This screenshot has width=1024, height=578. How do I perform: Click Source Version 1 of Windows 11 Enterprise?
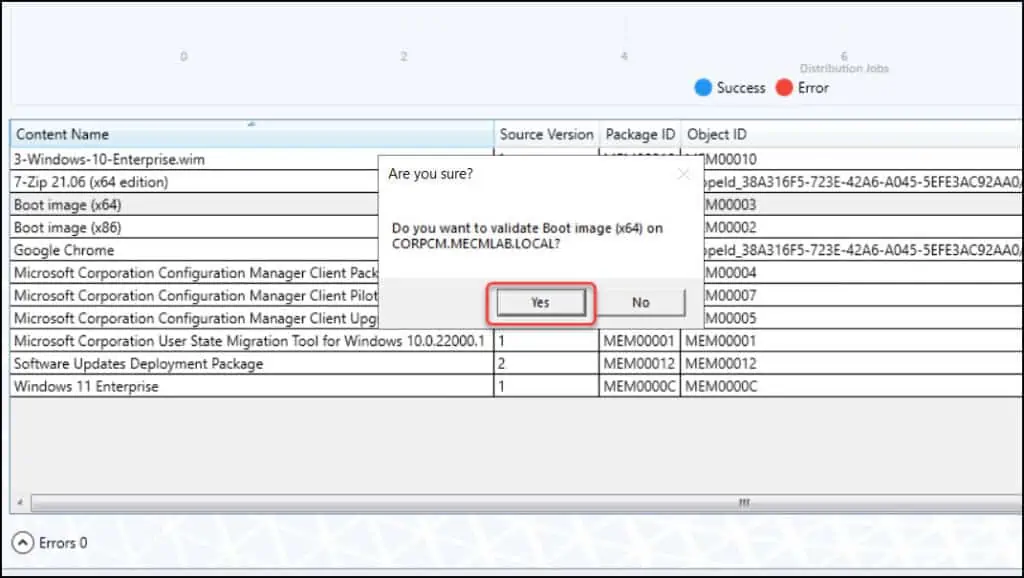tap(547, 386)
